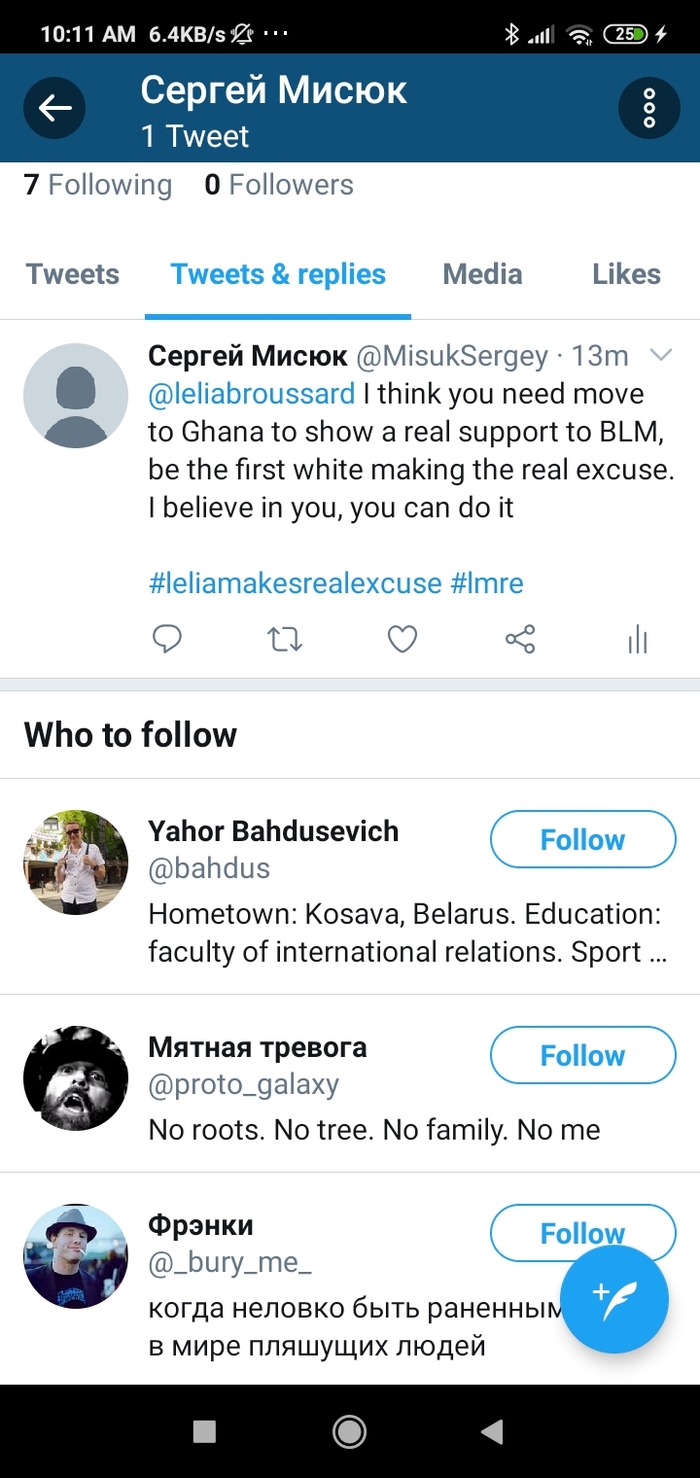The width and height of the screenshot is (700, 1478).
Task: Share the tweet using share icon
Action: tap(520, 639)
